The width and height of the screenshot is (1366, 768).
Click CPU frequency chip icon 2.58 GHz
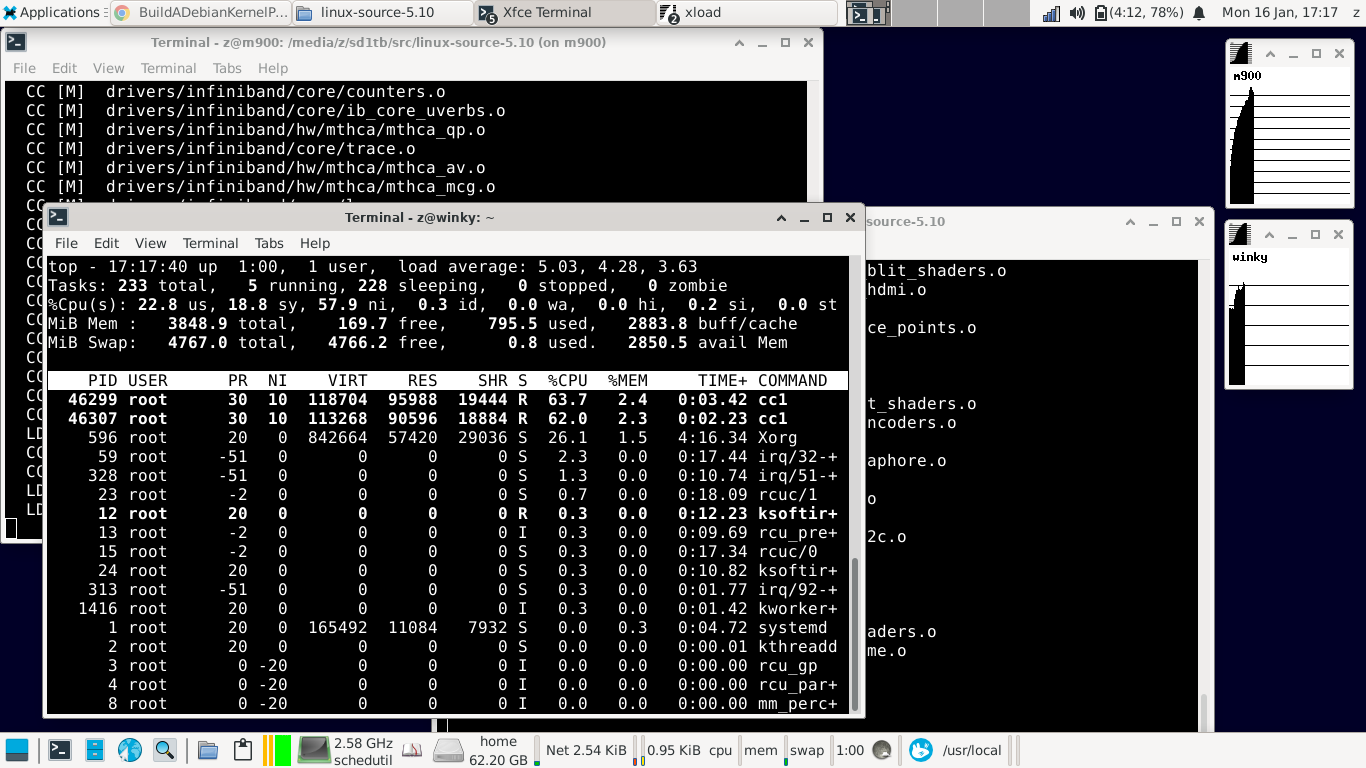click(x=314, y=750)
